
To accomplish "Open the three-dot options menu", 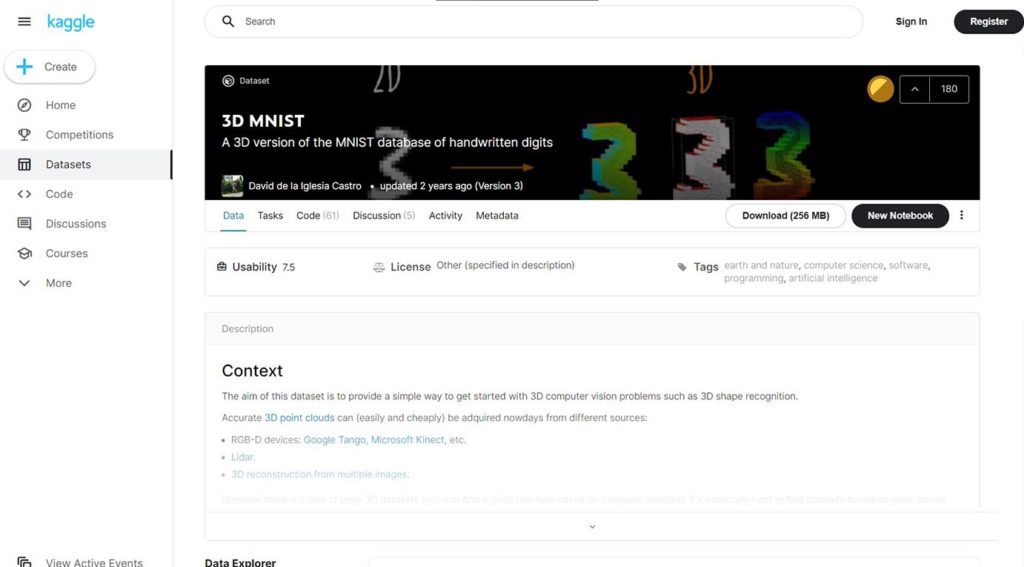I will coord(961,215).
